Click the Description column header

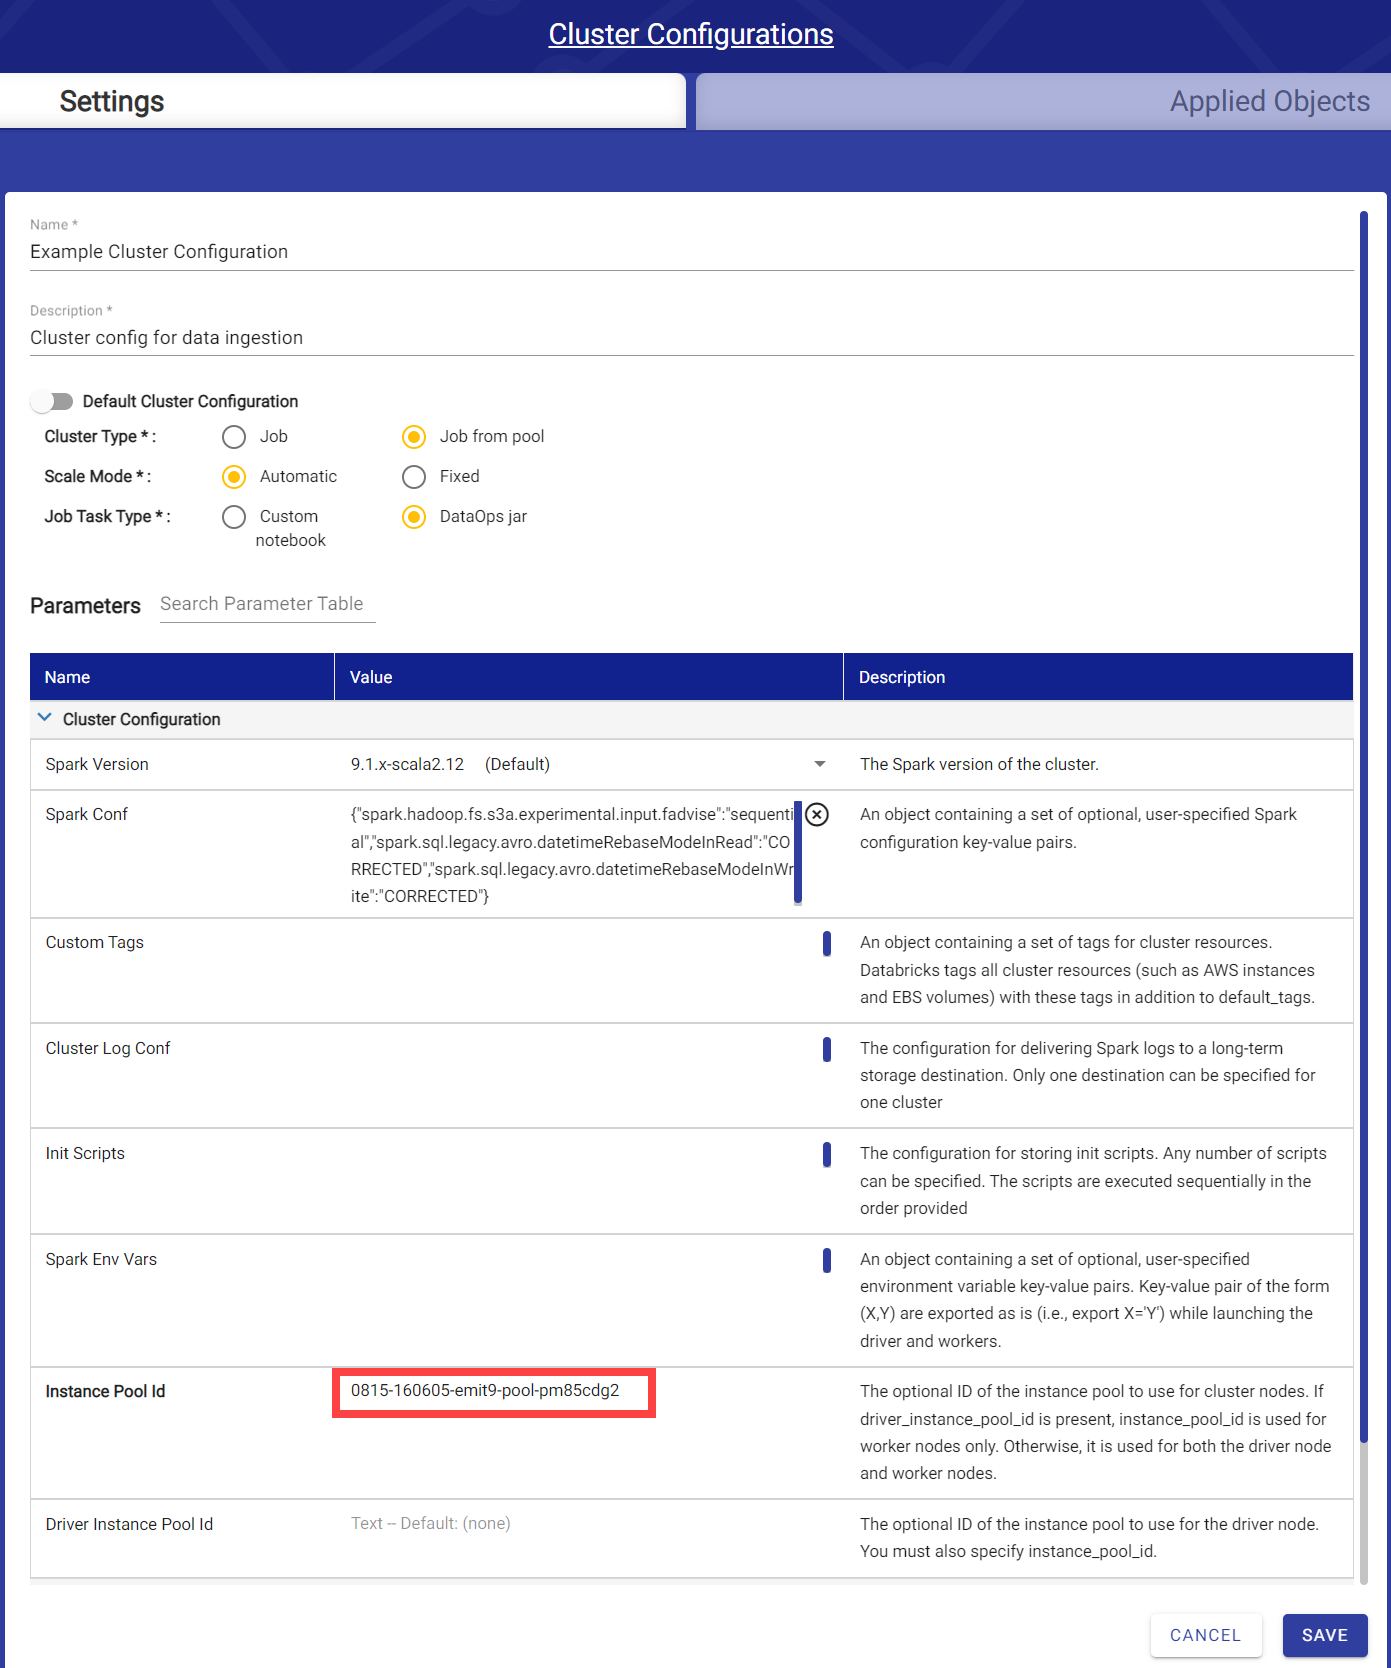click(1098, 677)
